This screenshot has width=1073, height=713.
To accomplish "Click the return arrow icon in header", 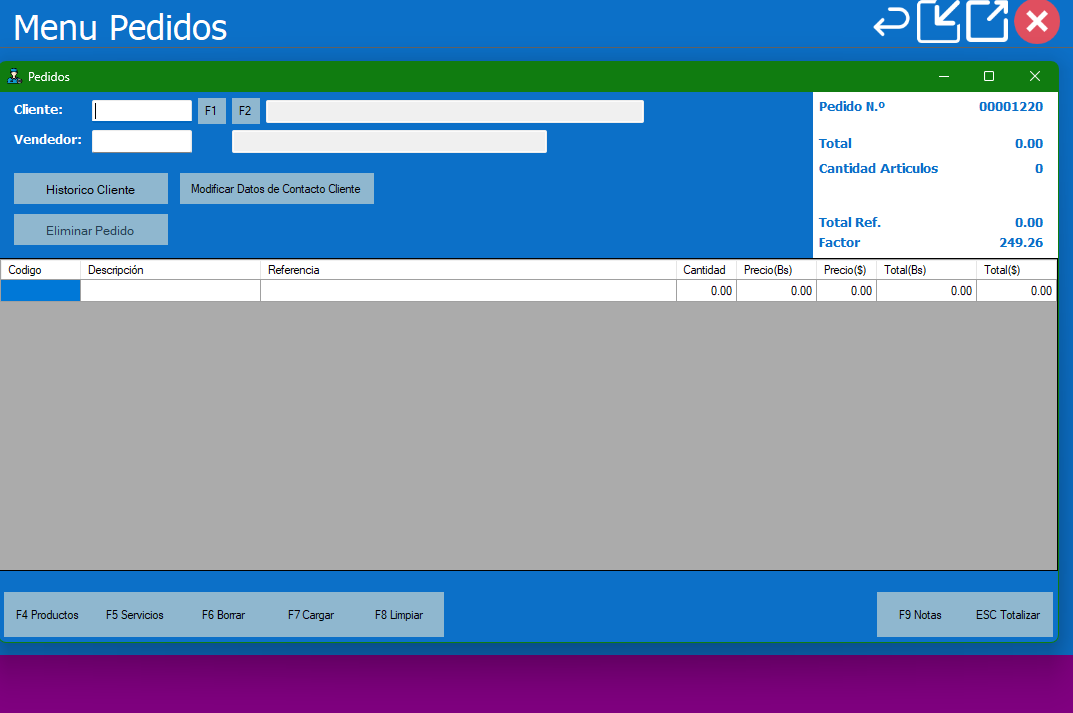I will (x=891, y=22).
